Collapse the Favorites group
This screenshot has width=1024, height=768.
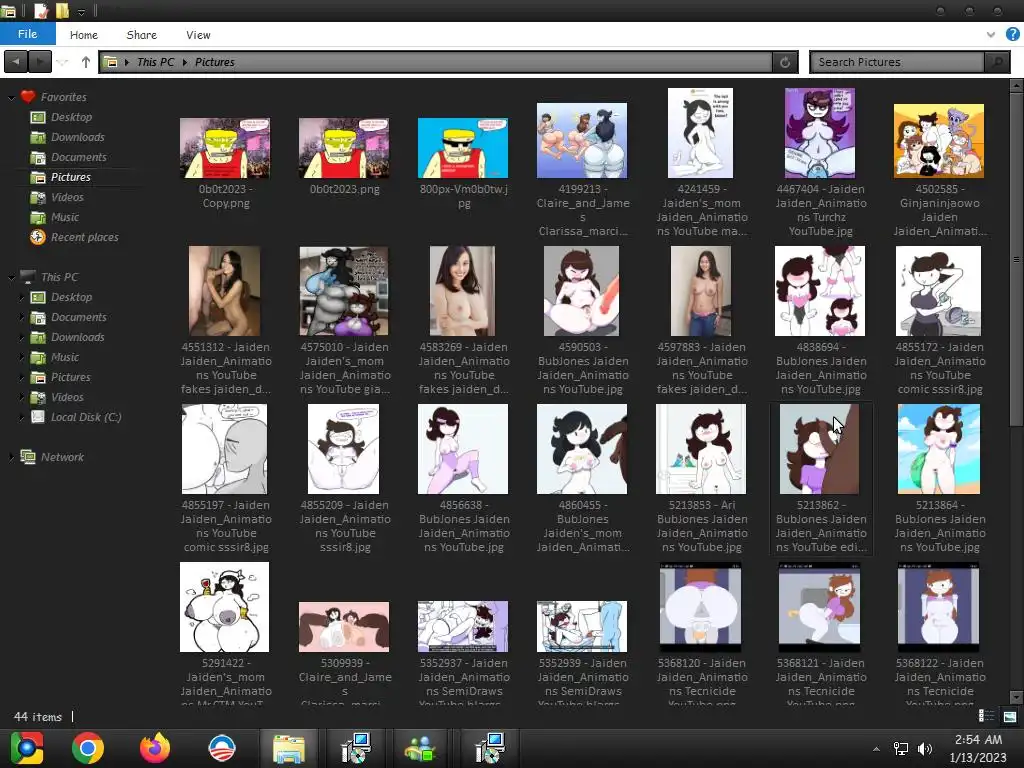pos(10,97)
